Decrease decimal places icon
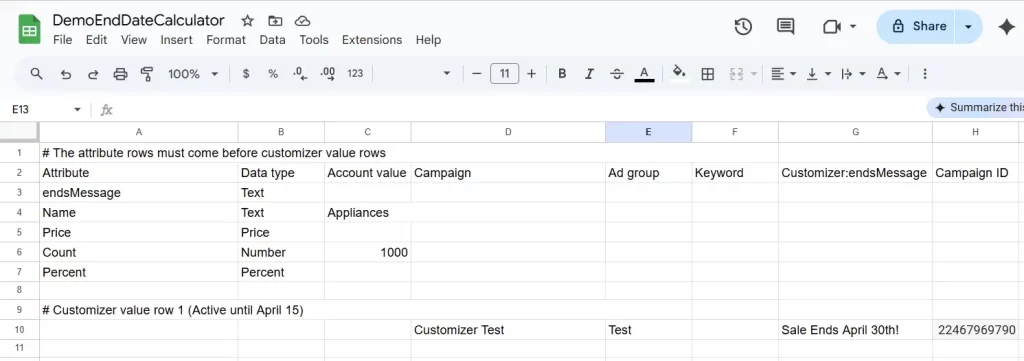 300,74
